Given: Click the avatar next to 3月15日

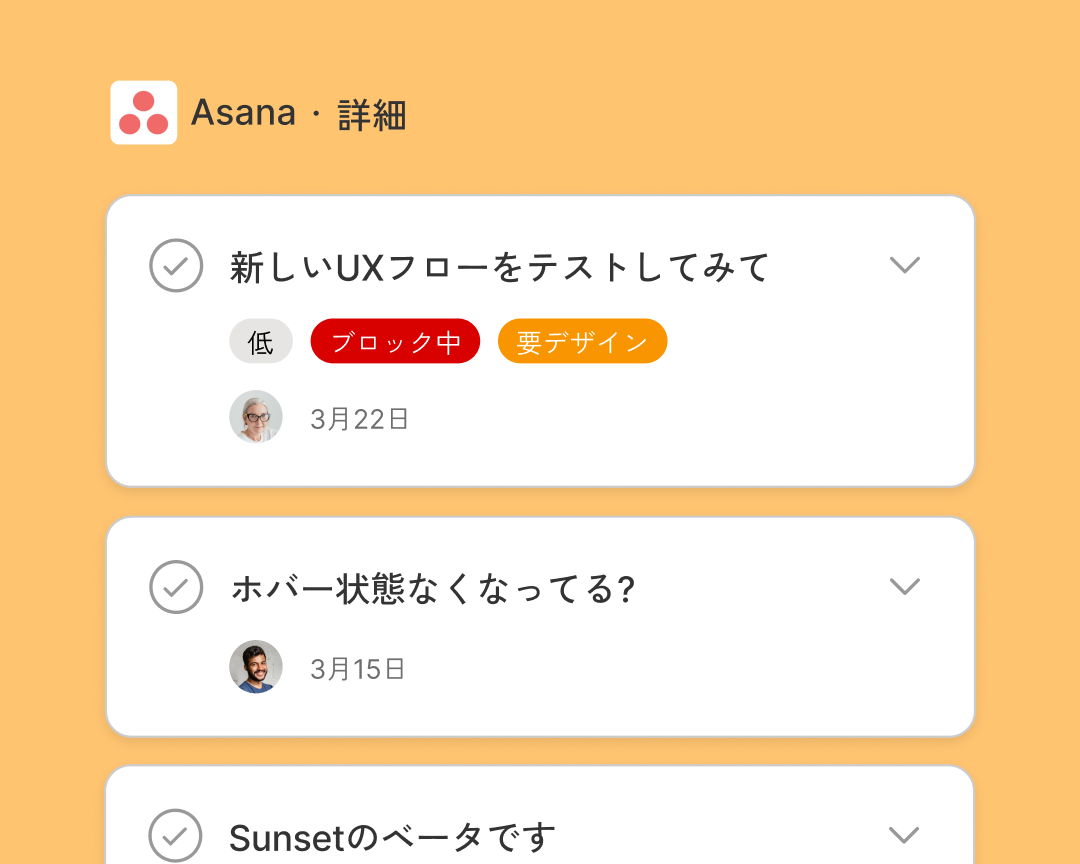Looking at the screenshot, I should point(256,667).
